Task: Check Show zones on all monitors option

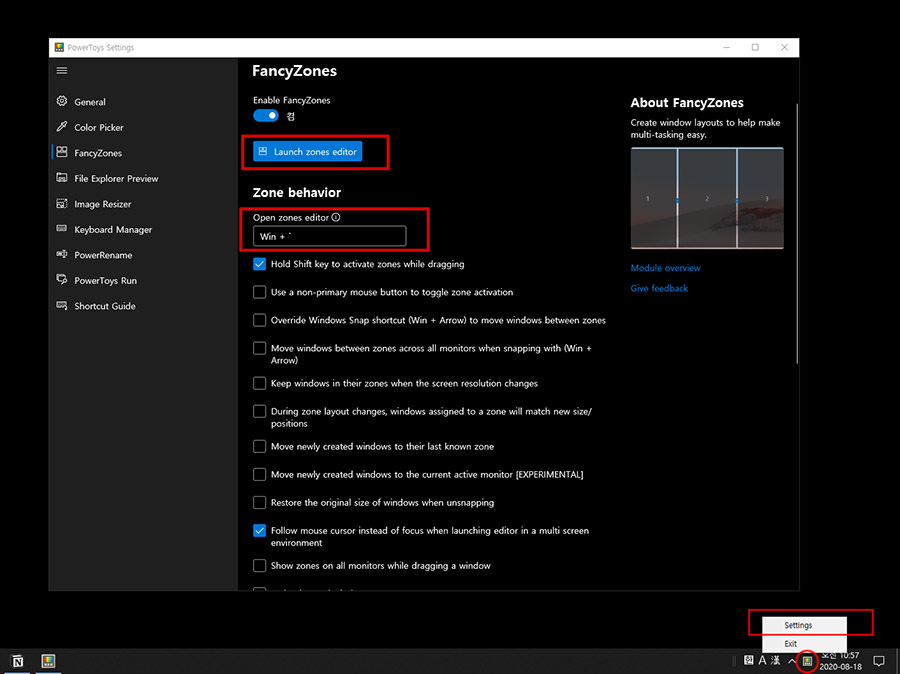Action: (259, 565)
